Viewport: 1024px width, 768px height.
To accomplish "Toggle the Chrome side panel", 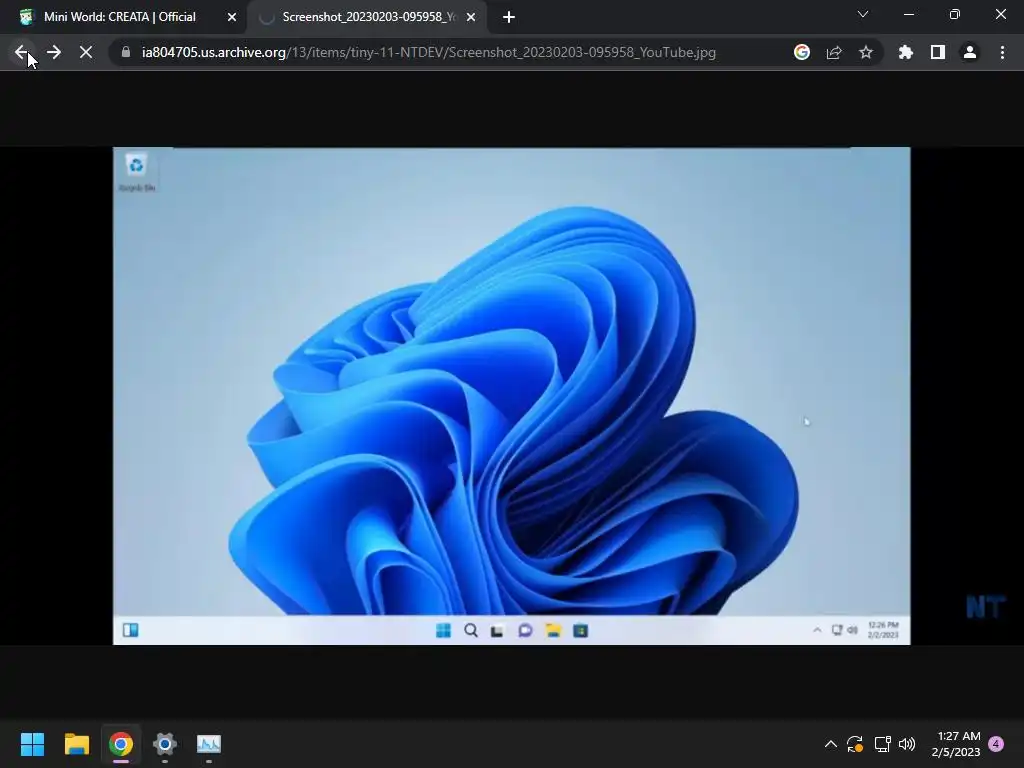I will tap(938, 52).
